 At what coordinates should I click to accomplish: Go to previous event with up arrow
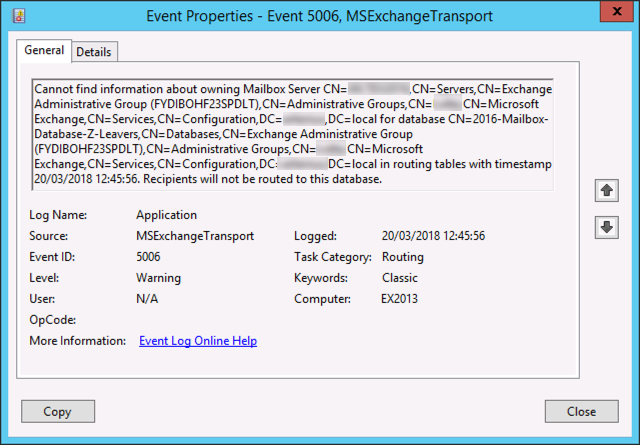tap(607, 190)
